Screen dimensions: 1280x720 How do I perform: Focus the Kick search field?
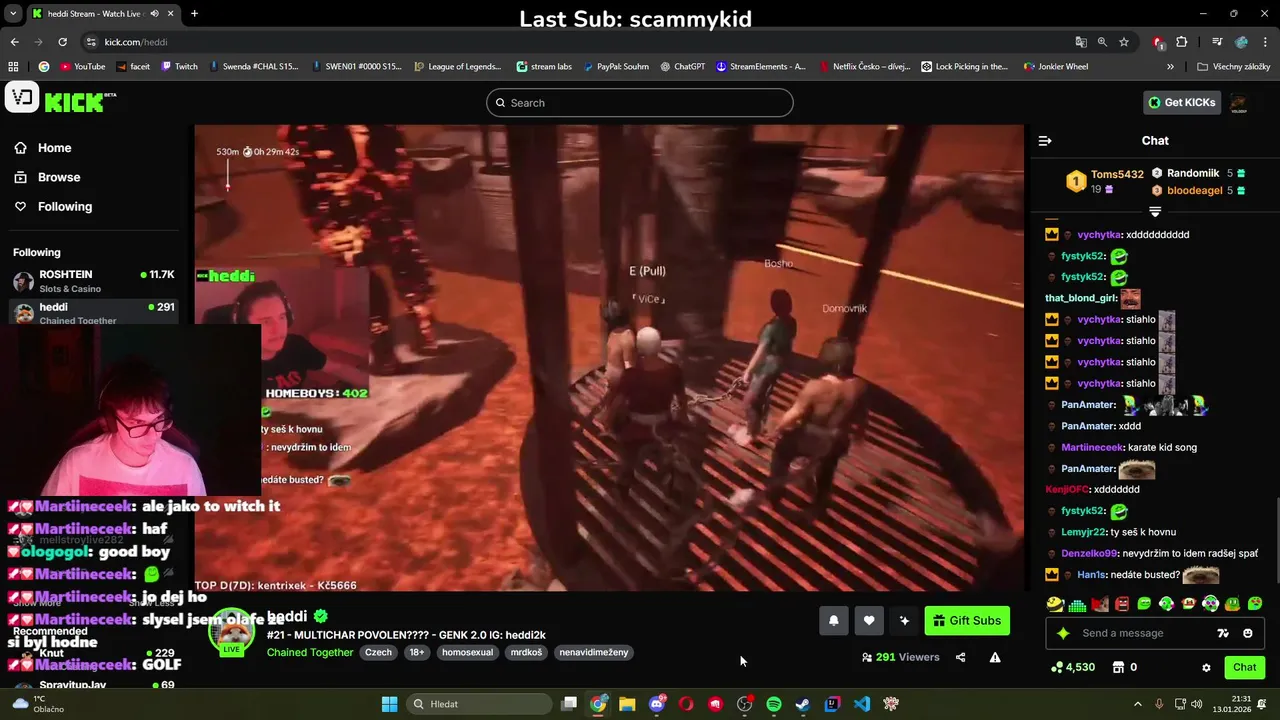click(x=640, y=103)
